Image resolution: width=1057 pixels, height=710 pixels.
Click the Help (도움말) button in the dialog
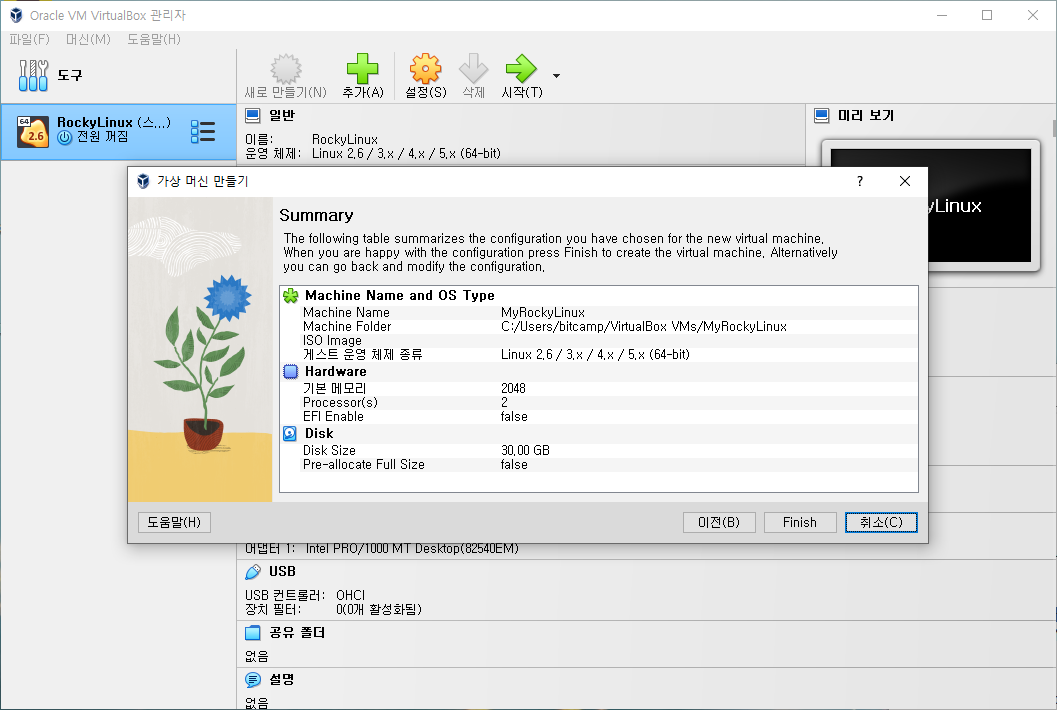click(175, 523)
